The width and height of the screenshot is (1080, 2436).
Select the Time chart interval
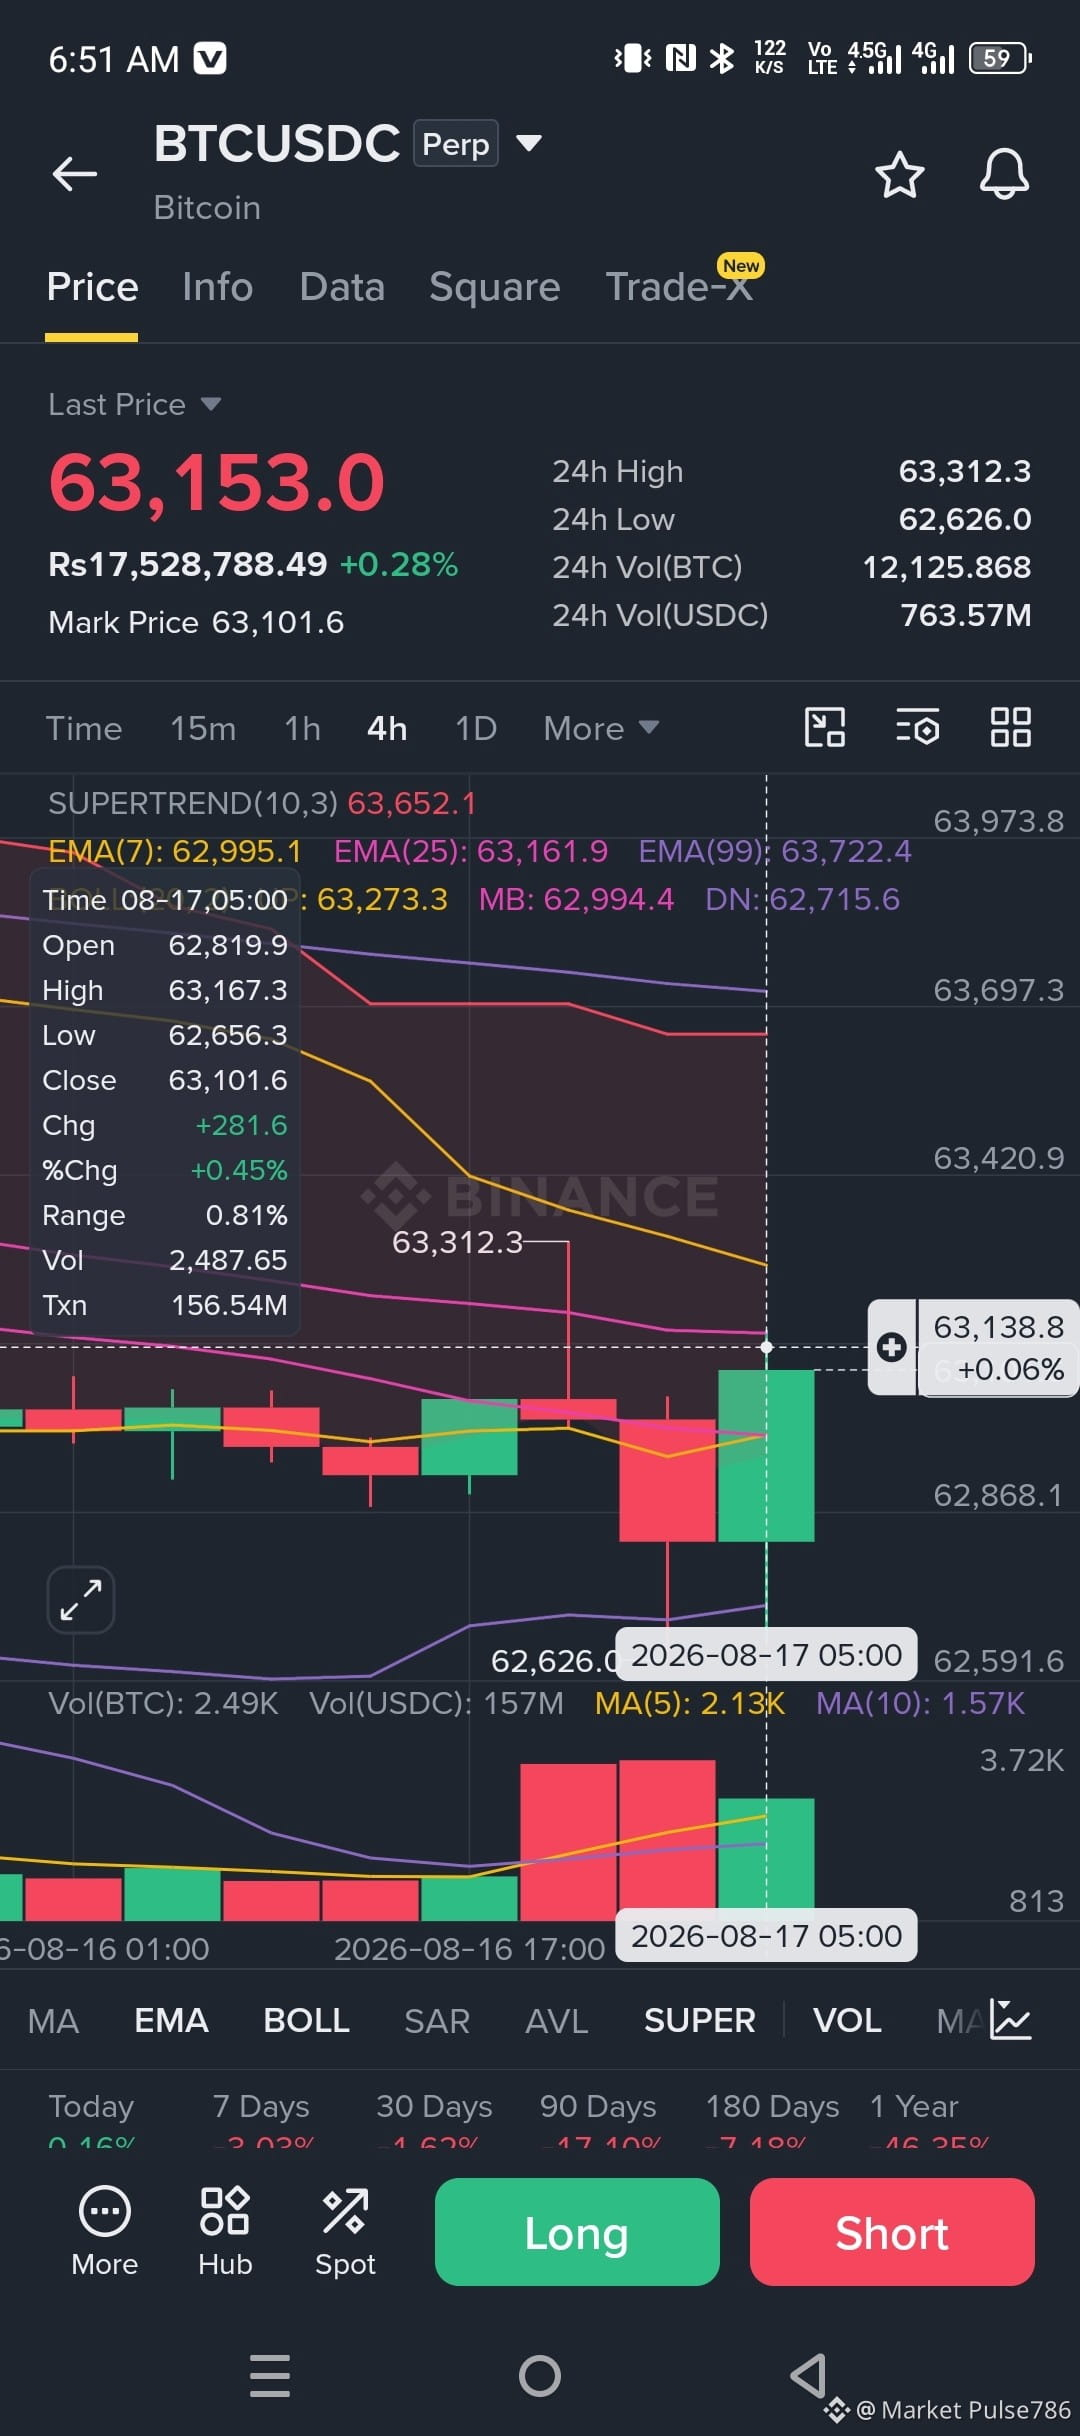click(x=84, y=728)
